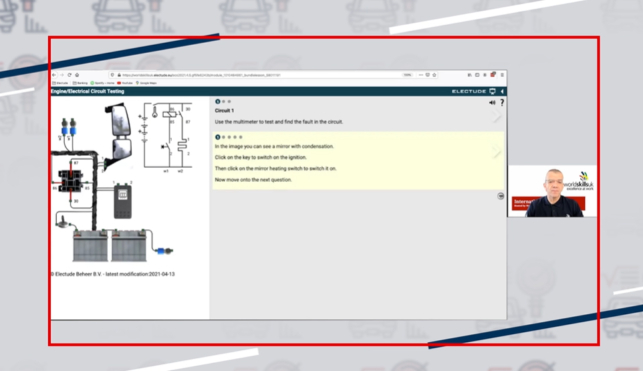This screenshot has height=371, width=643.
Task: Click 'Use the multimeter to test' instruction text
Action: pyautogui.click(x=279, y=122)
